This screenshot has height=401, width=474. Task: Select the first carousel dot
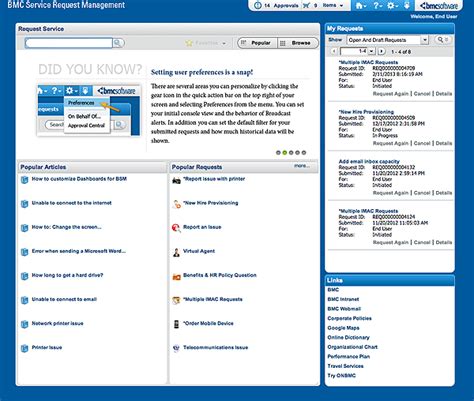(x=278, y=153)
